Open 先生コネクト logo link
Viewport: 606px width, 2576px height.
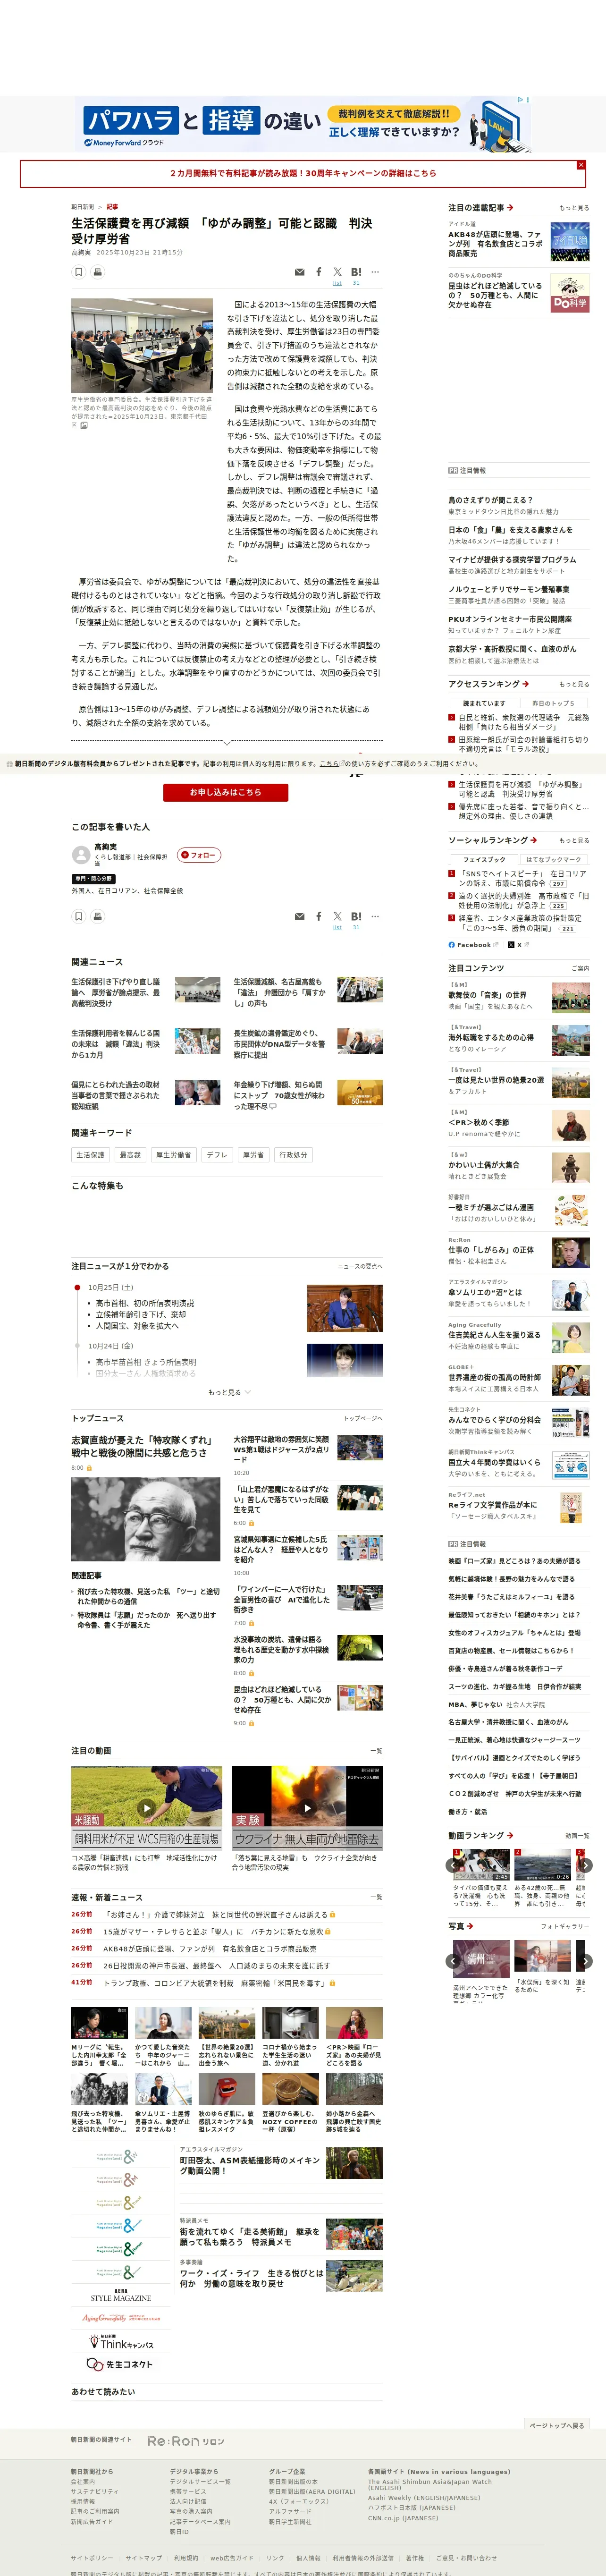120,2364
